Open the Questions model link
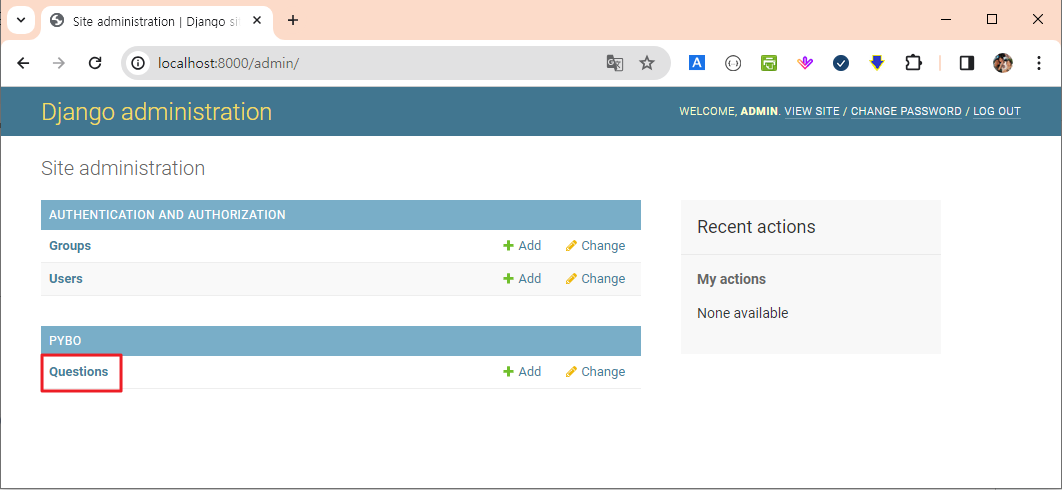Viewport: 1062px width, 490px height. pyautogui.click(x=79, y=371)
